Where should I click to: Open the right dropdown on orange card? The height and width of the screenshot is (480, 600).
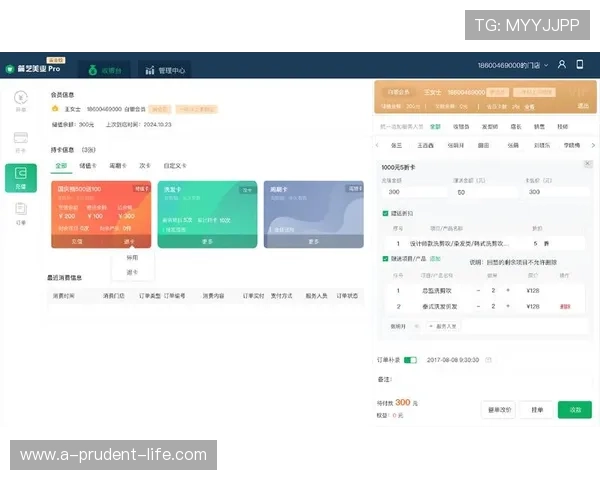129,242
